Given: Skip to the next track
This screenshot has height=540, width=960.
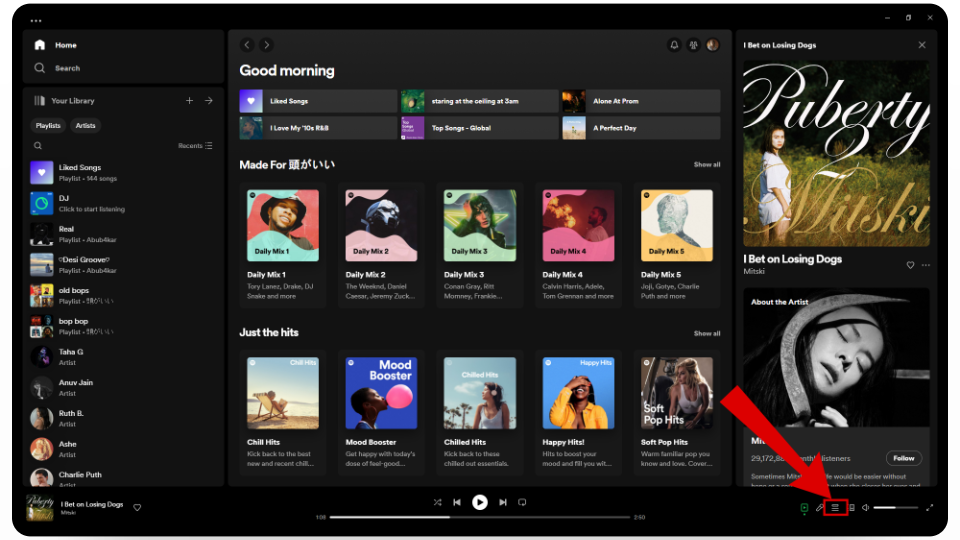Looking at the screenshot, I should (503, 502).
